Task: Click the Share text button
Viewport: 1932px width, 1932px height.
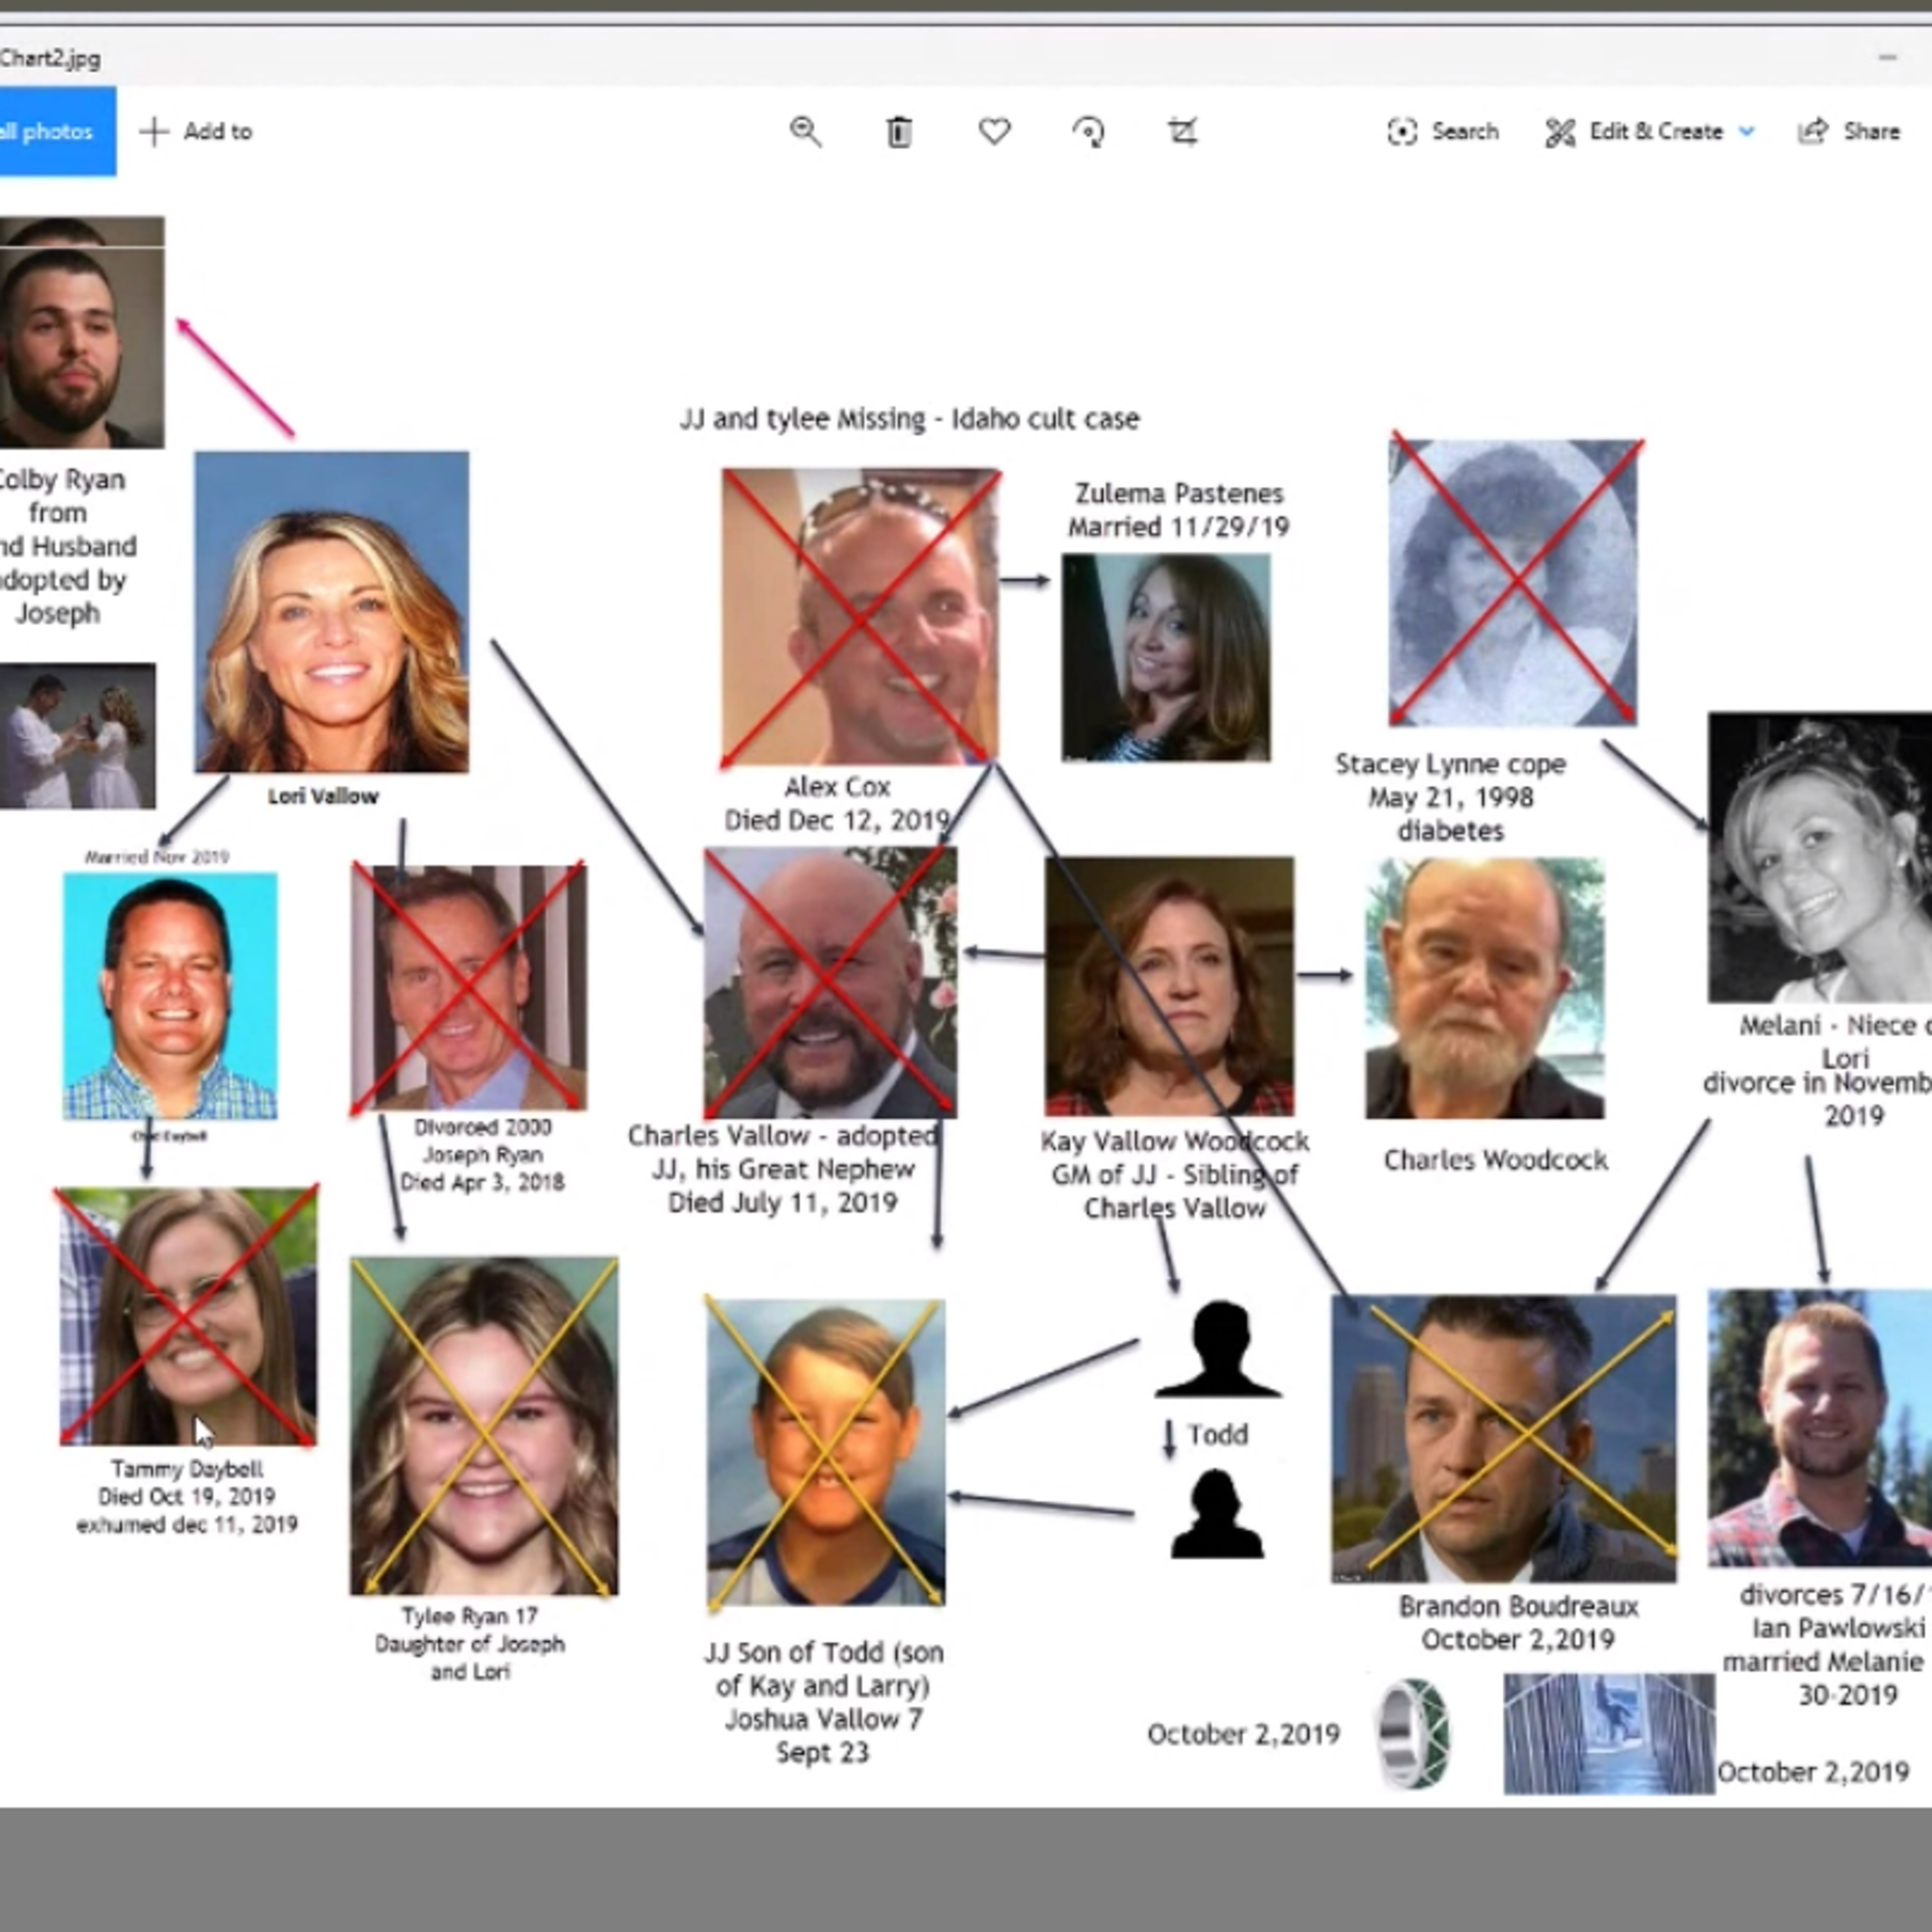Action: [1871, 131]
